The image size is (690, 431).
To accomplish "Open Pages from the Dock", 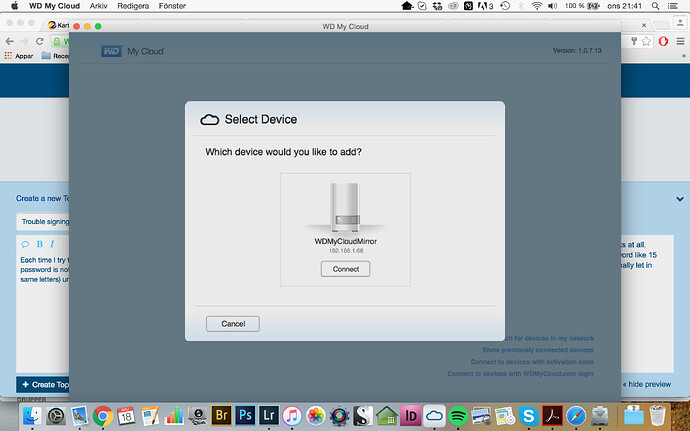I will tap(150, 415).
